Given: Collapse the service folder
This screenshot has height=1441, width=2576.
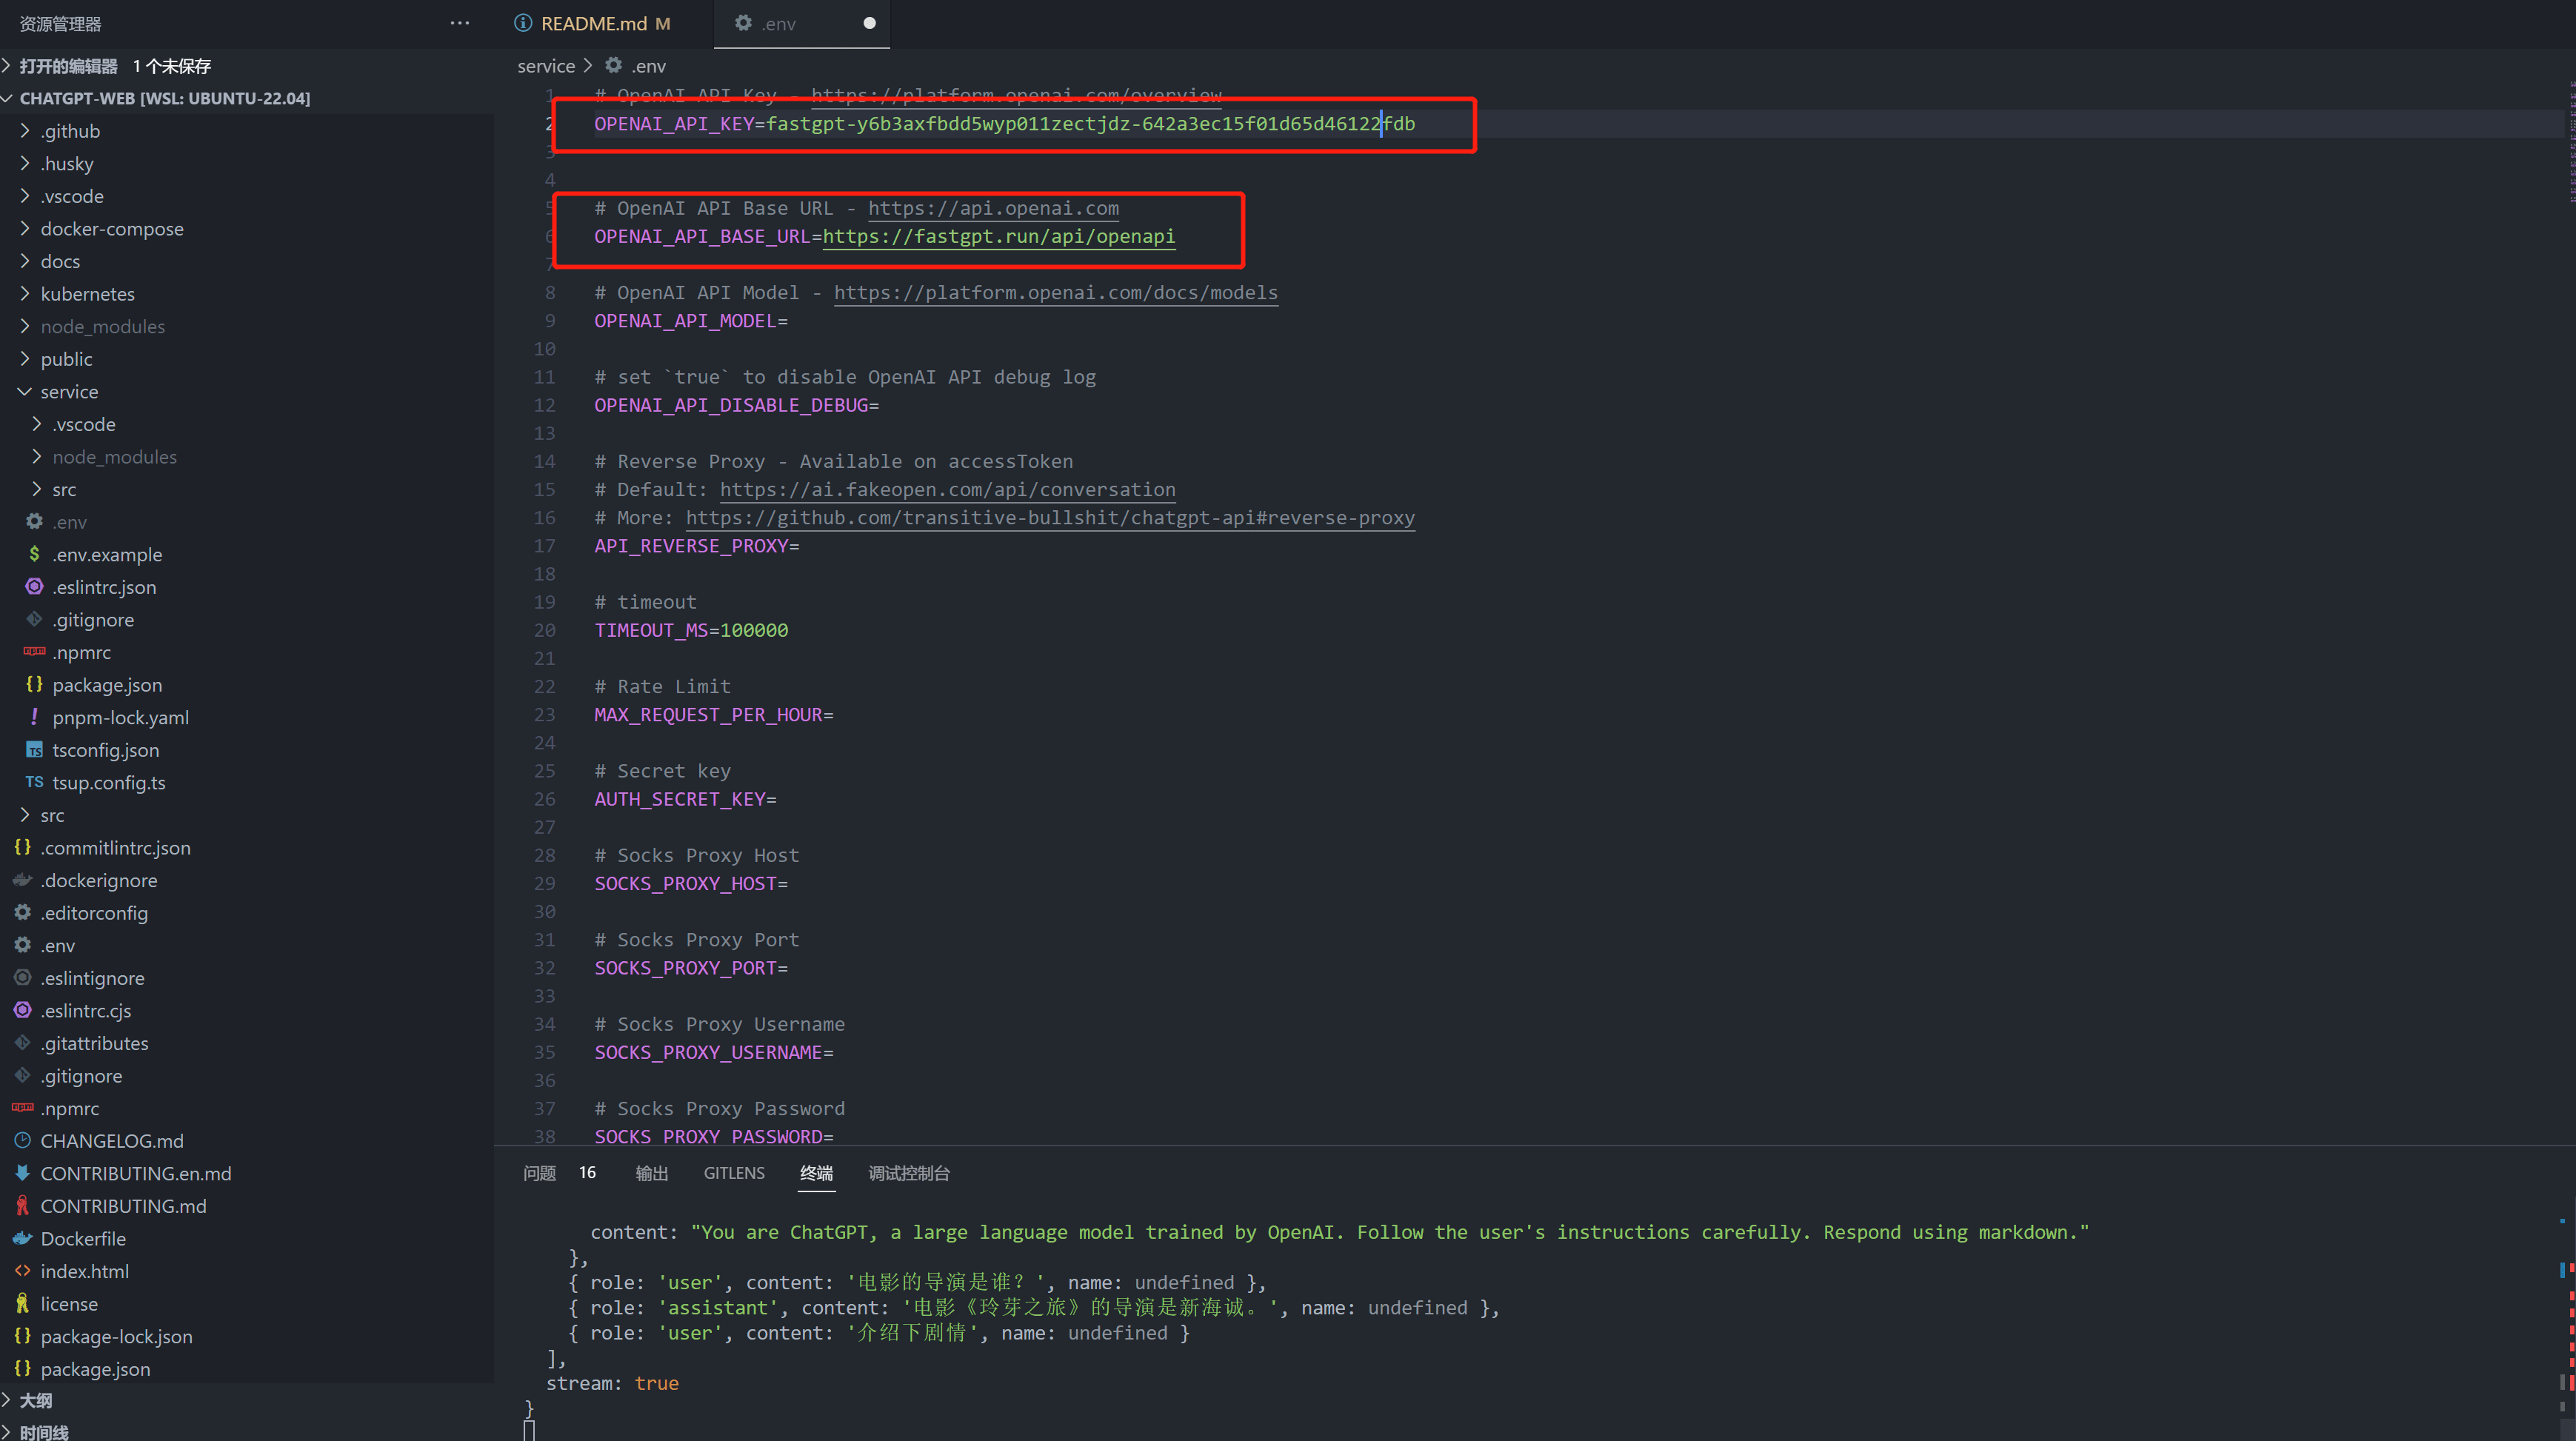Looking at the screenshot, I should click(69, 391).
